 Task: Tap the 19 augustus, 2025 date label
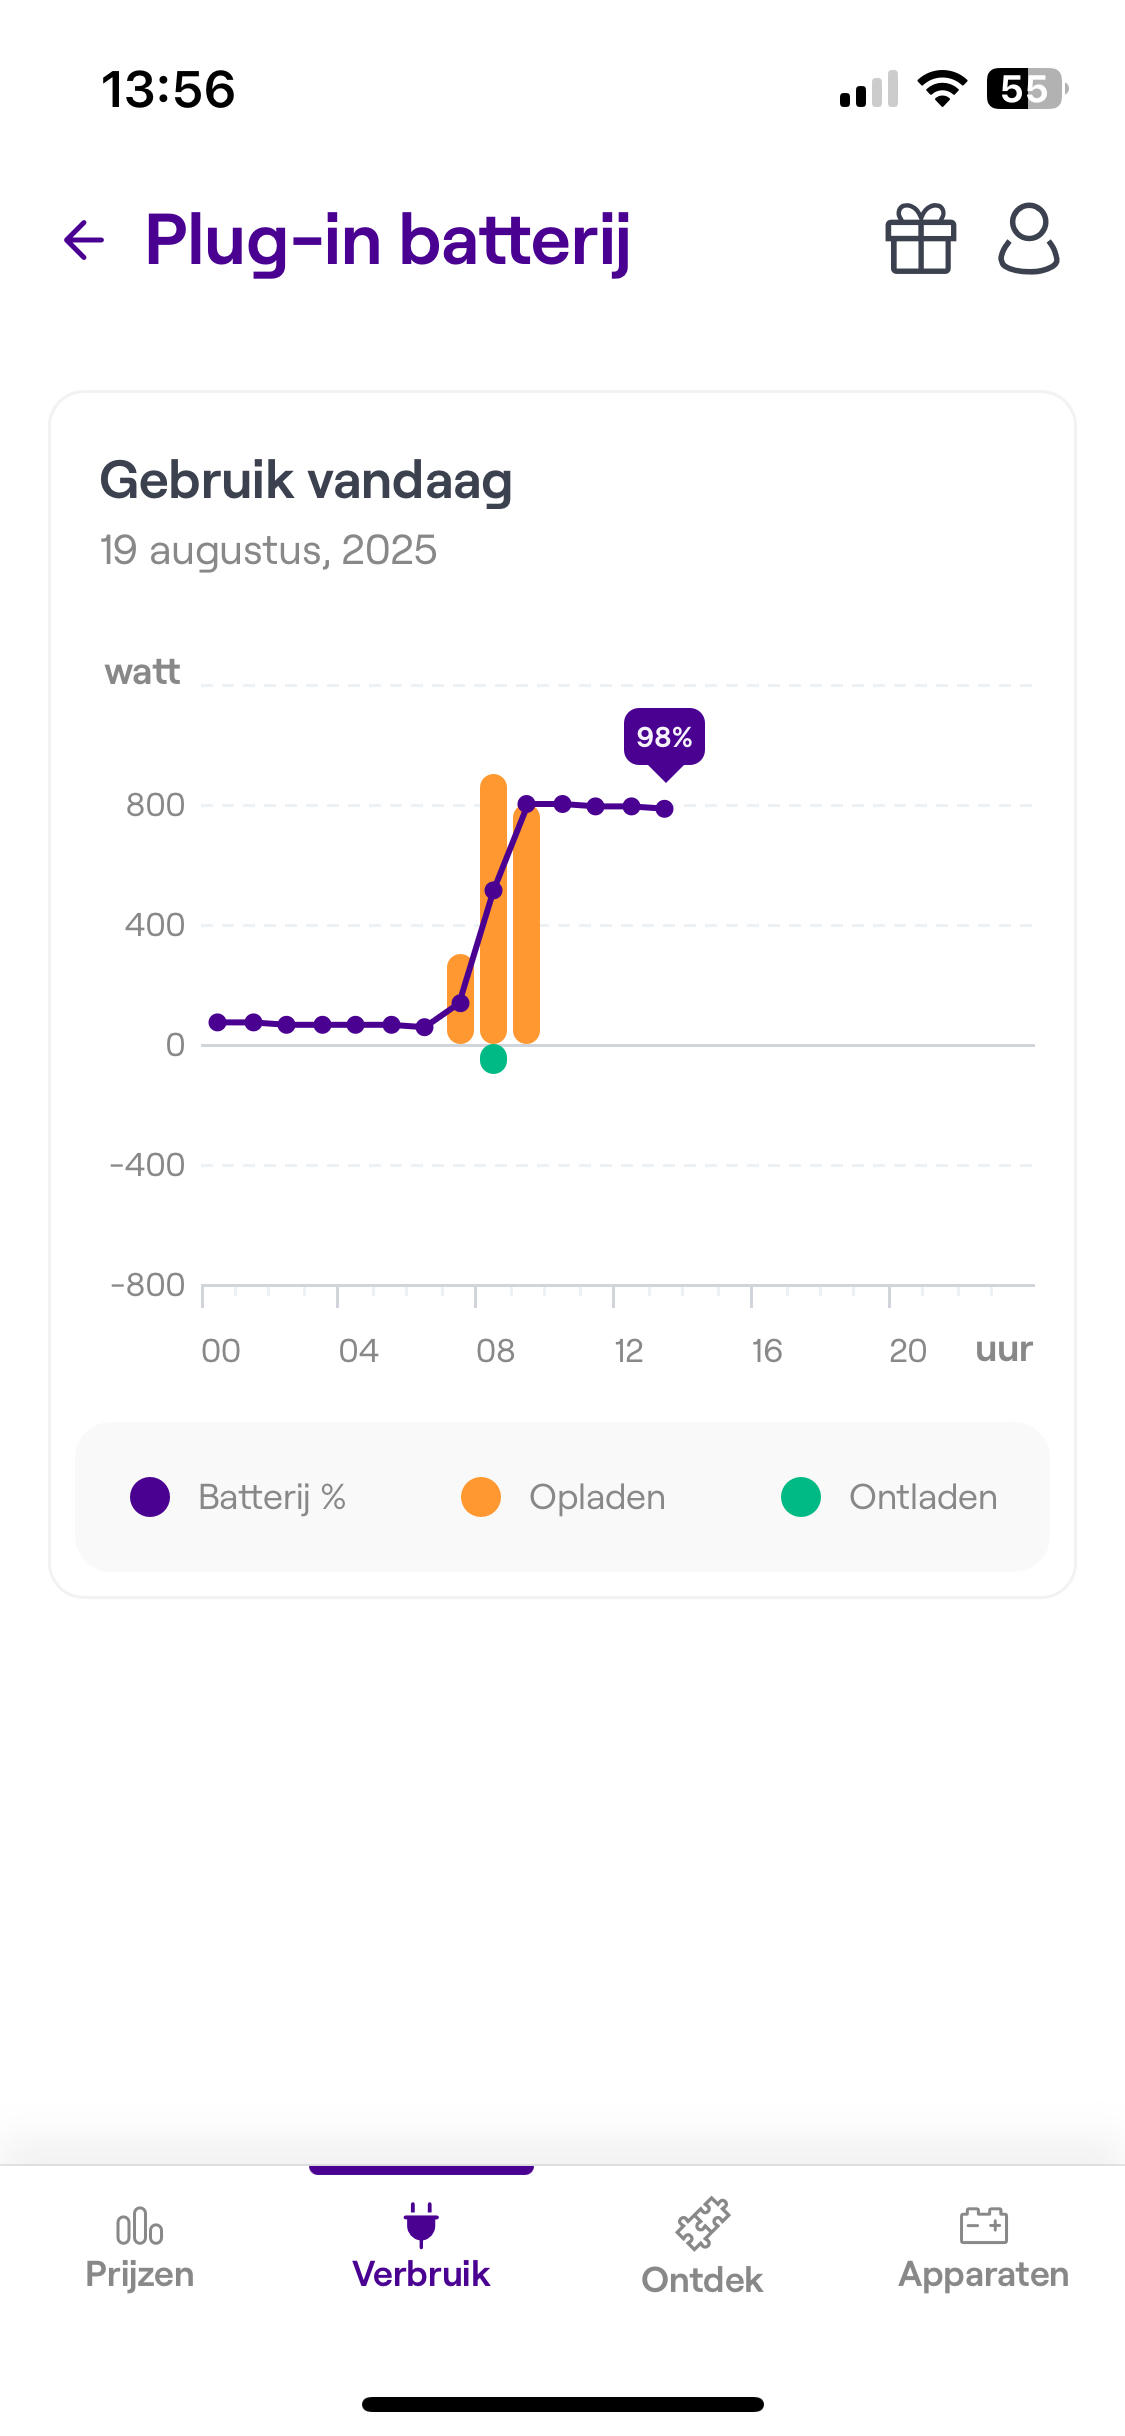(x=268, y=550)
